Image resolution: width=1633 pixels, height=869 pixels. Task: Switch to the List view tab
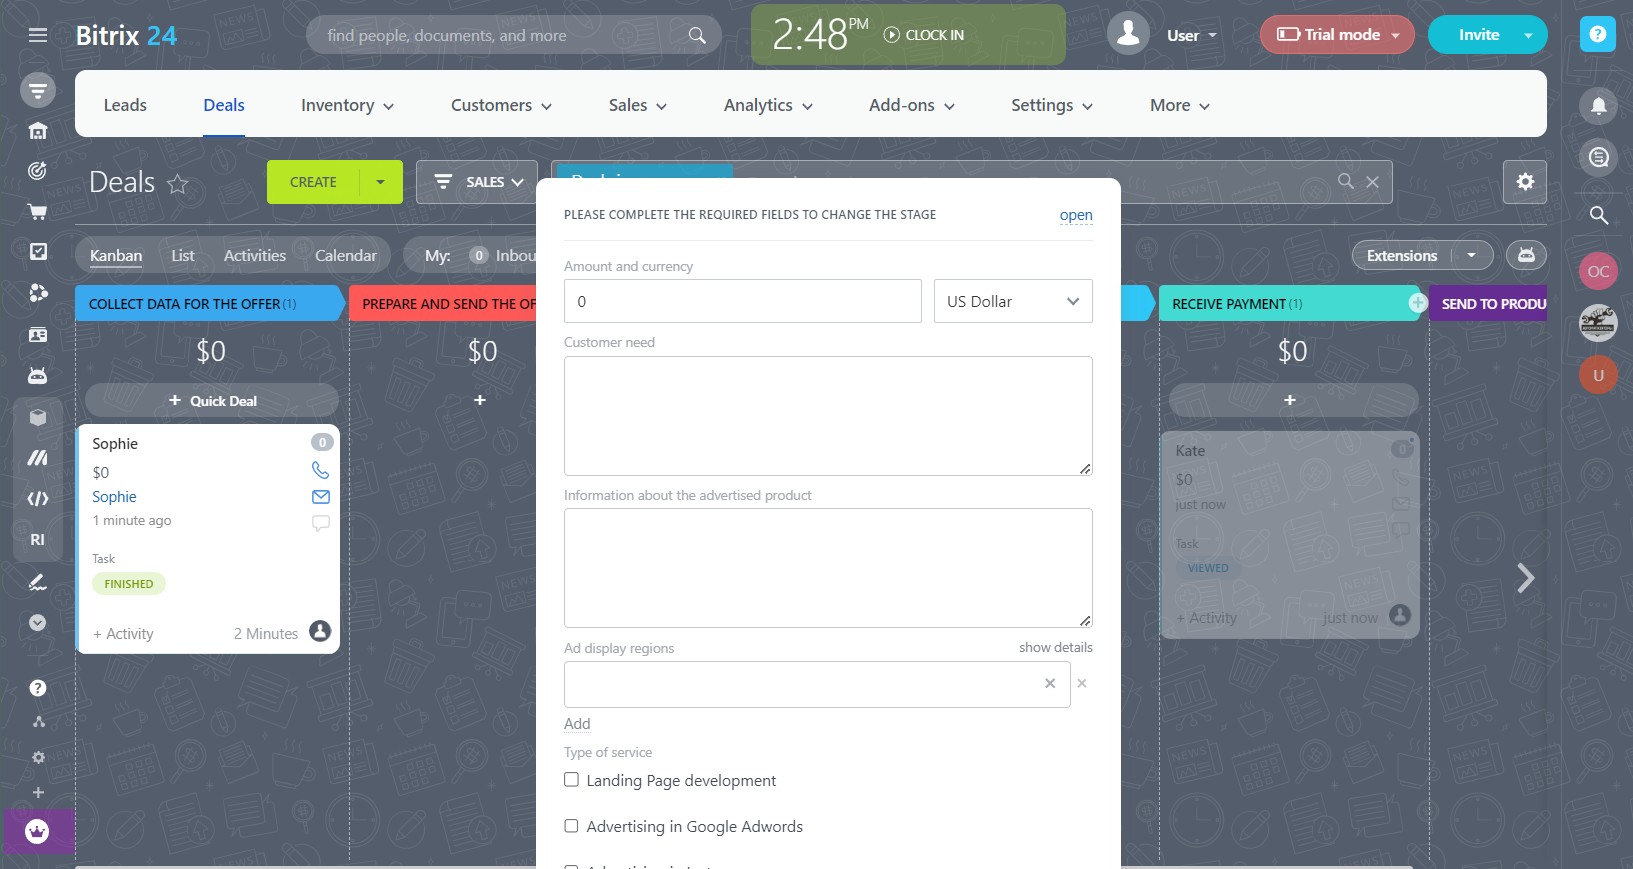tap(182, 255)
